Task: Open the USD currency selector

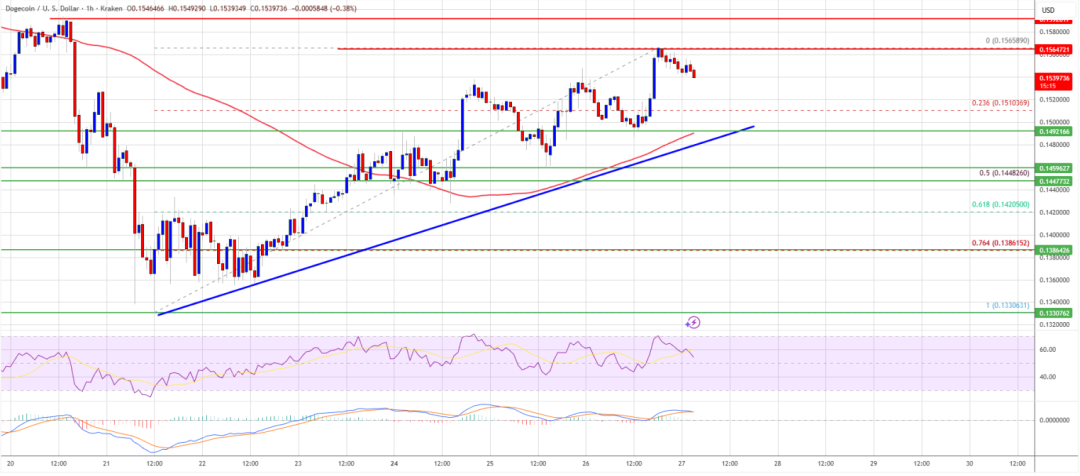Action: click(1049, 10)
